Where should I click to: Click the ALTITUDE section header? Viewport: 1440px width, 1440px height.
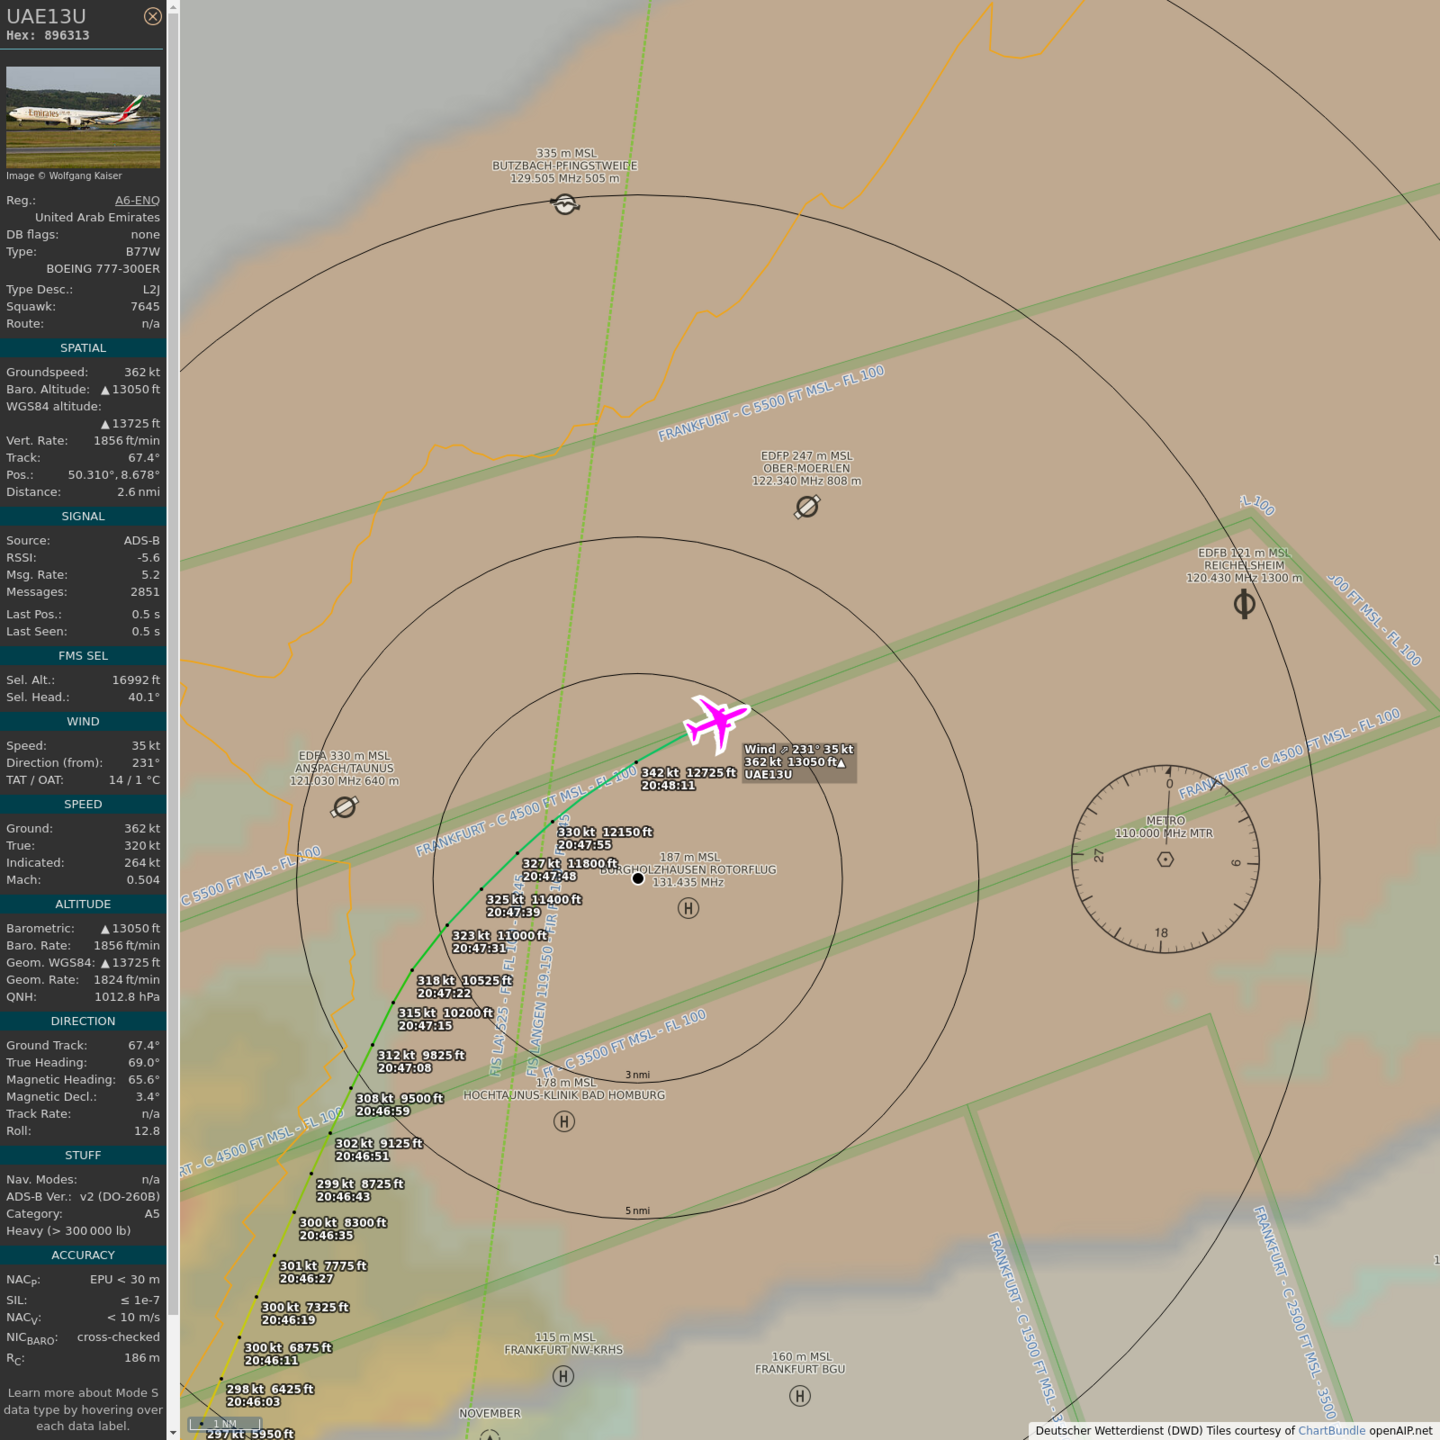tap(83, 904)
